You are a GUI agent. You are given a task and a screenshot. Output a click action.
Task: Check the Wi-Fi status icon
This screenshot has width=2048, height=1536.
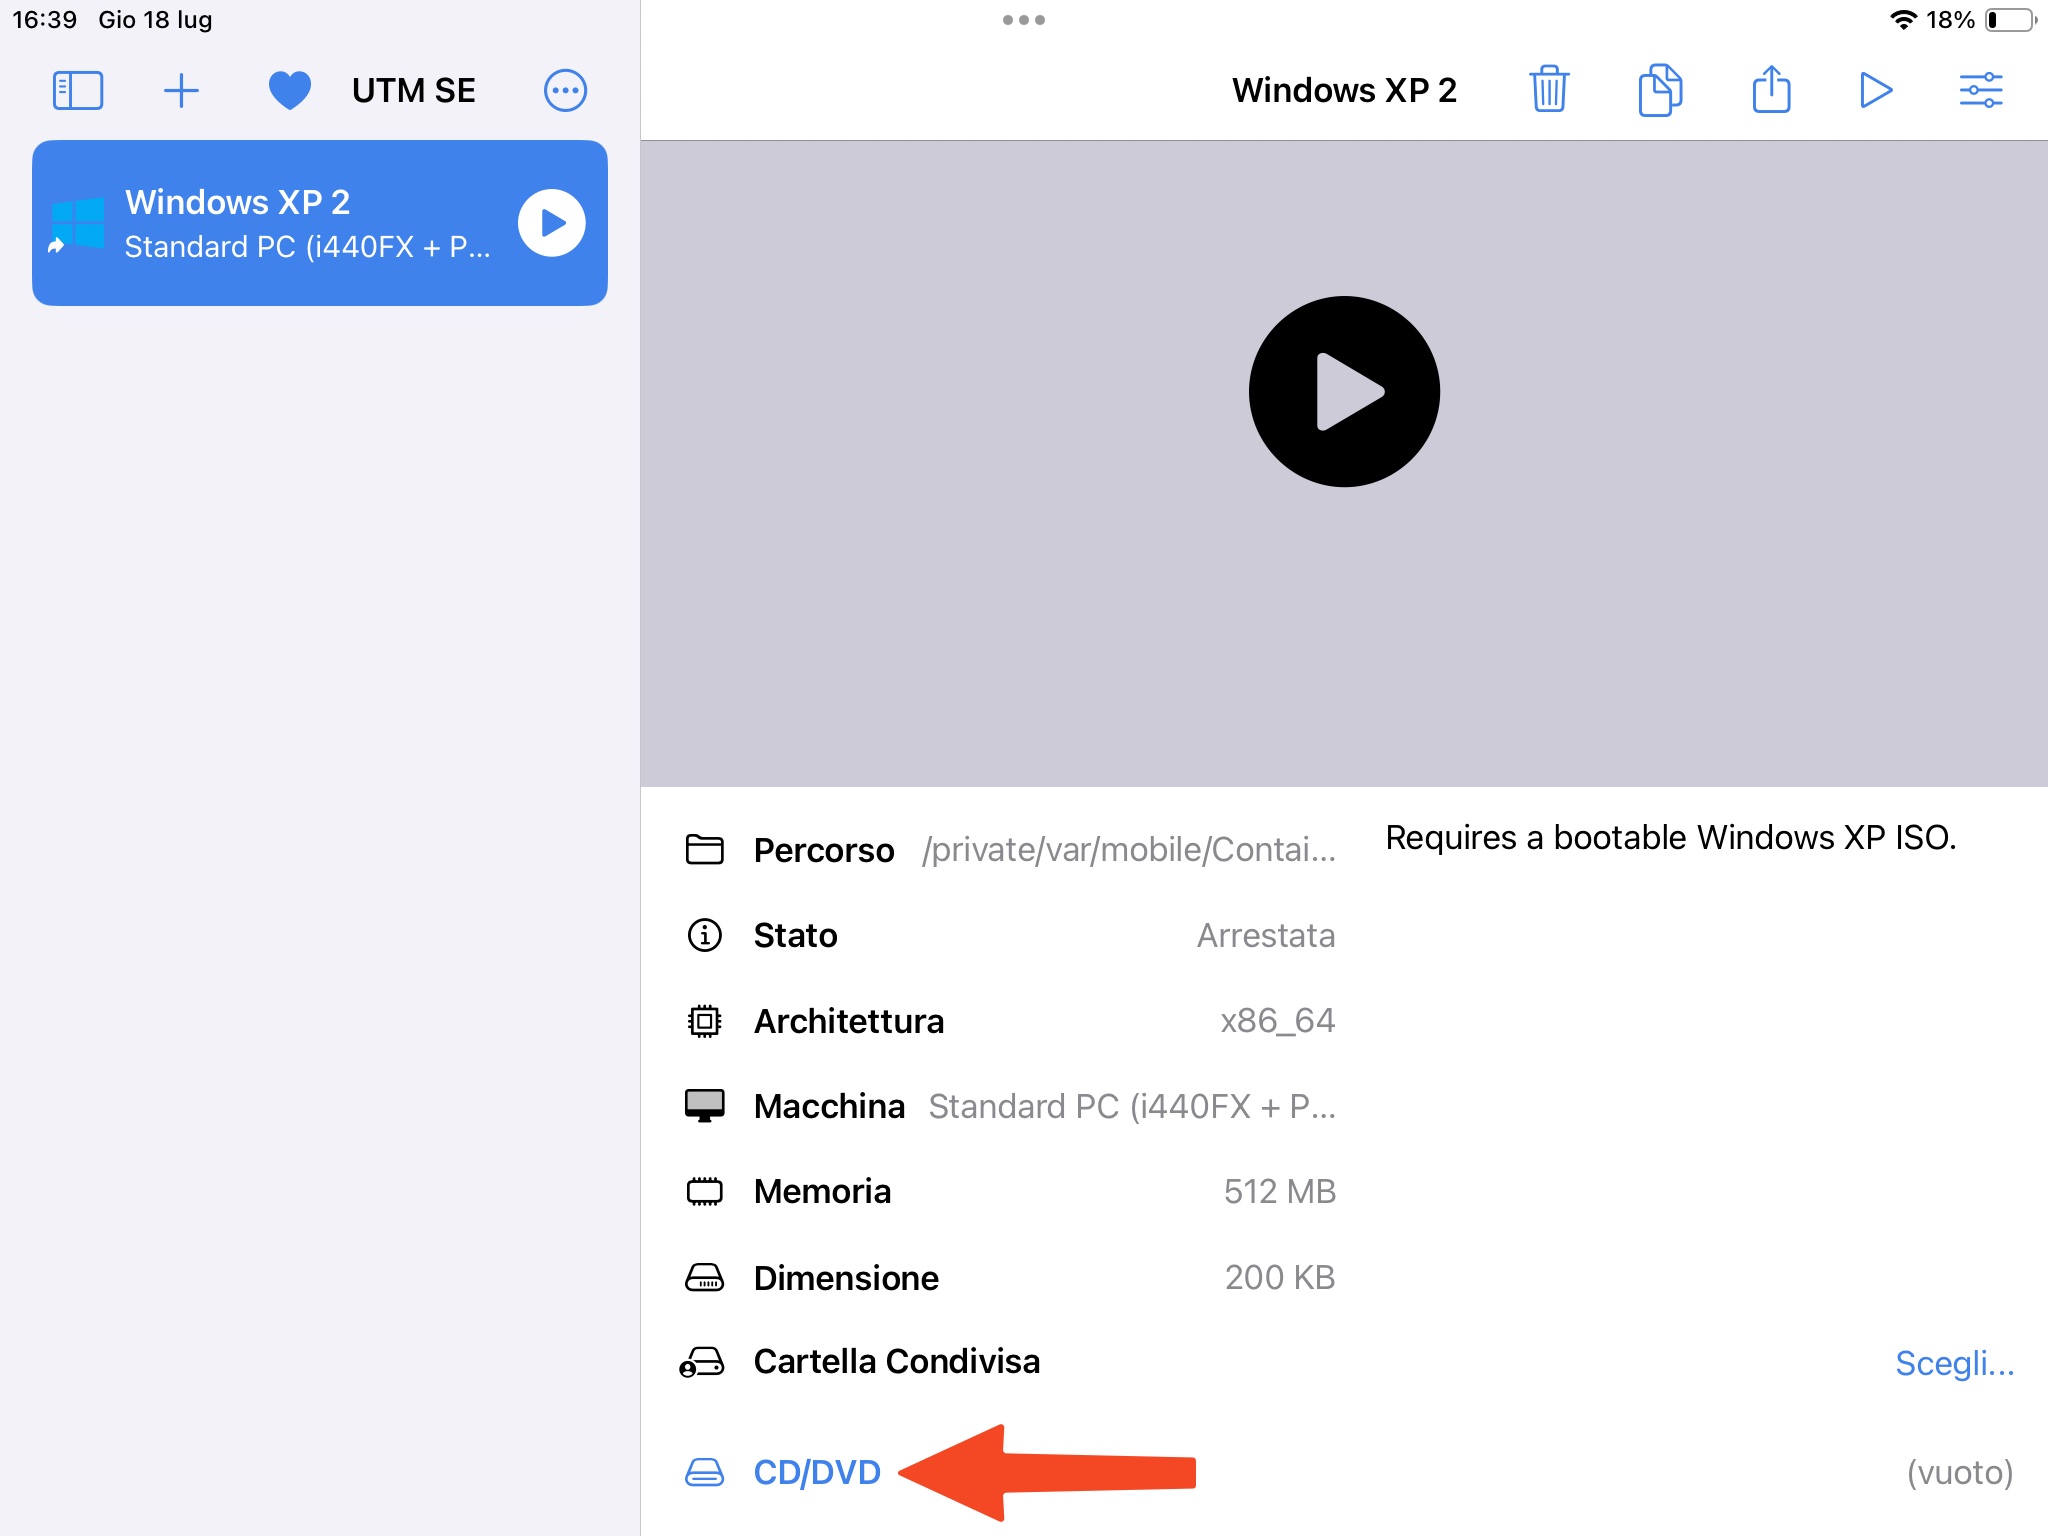point(1903,19)
